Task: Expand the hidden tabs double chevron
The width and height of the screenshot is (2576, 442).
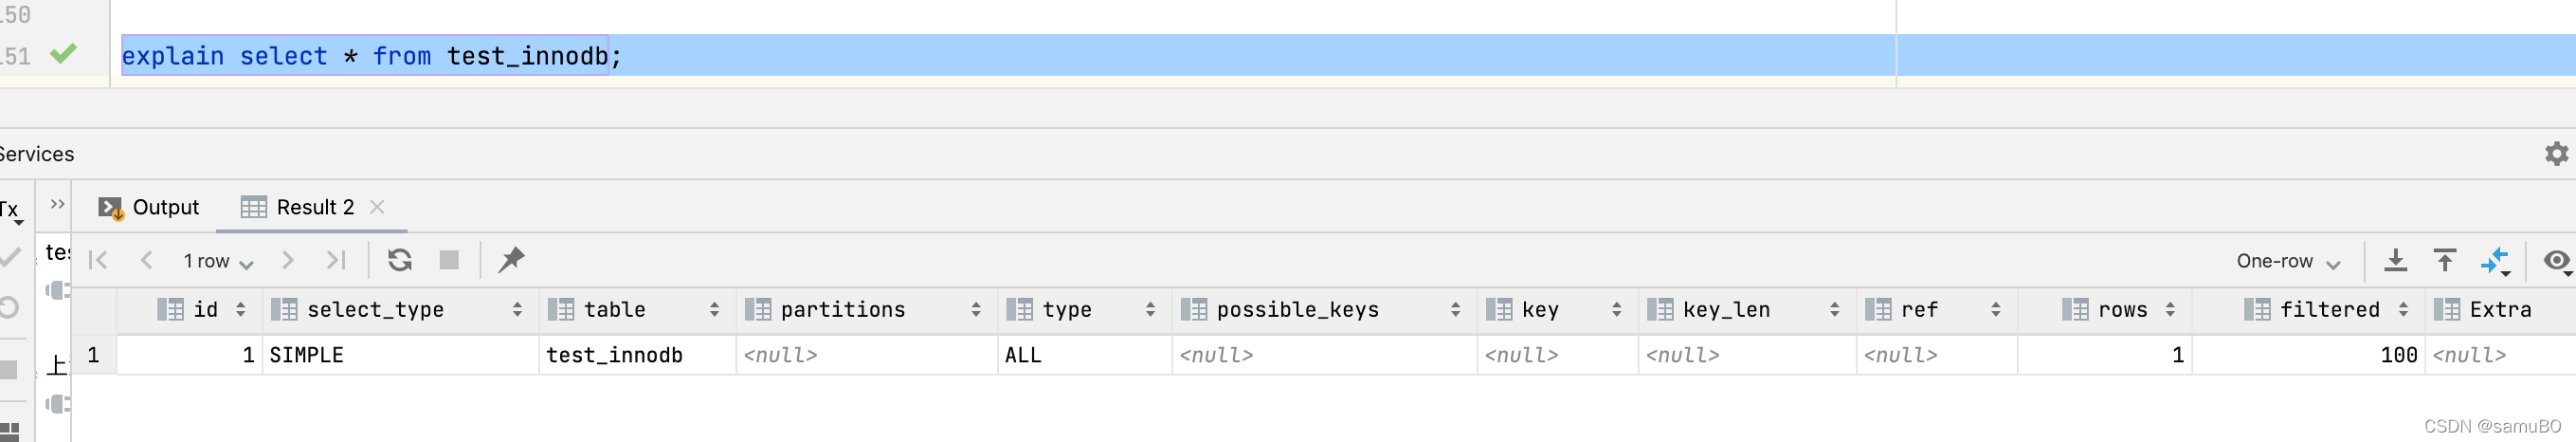Action: [x=57, y=204]
